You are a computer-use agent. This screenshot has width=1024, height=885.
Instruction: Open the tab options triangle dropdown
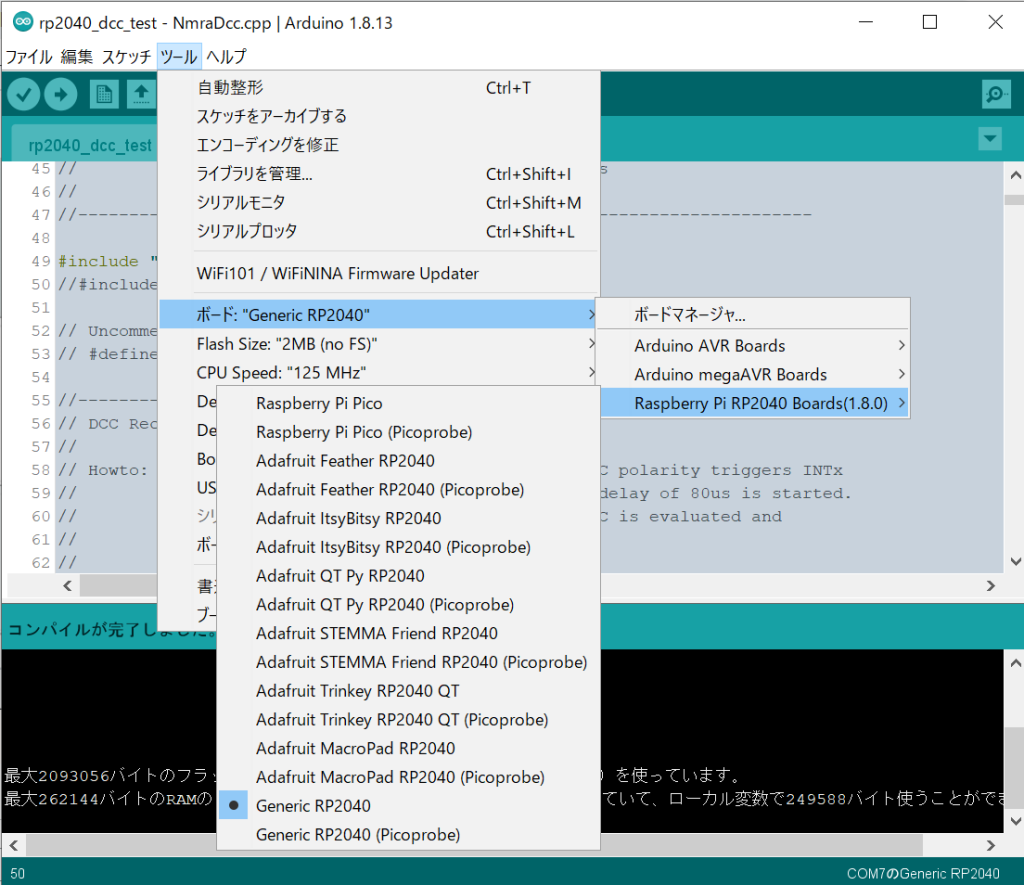coord(990,138)
